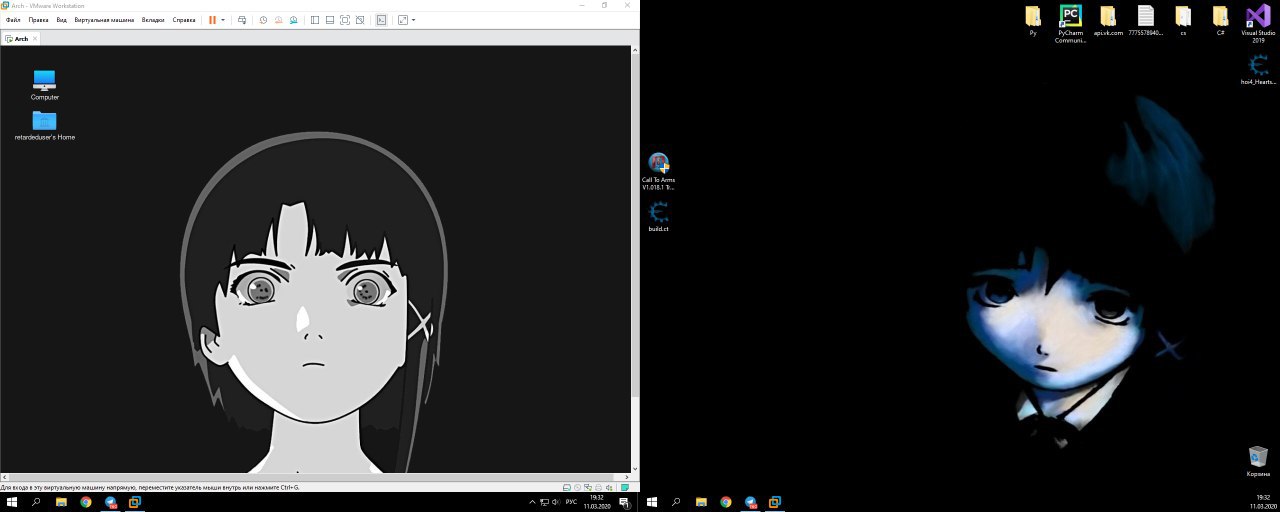Viewport: 1280px width, 512px height.
Task: Toggle the console view toolbar button
Action: [381, 20]
